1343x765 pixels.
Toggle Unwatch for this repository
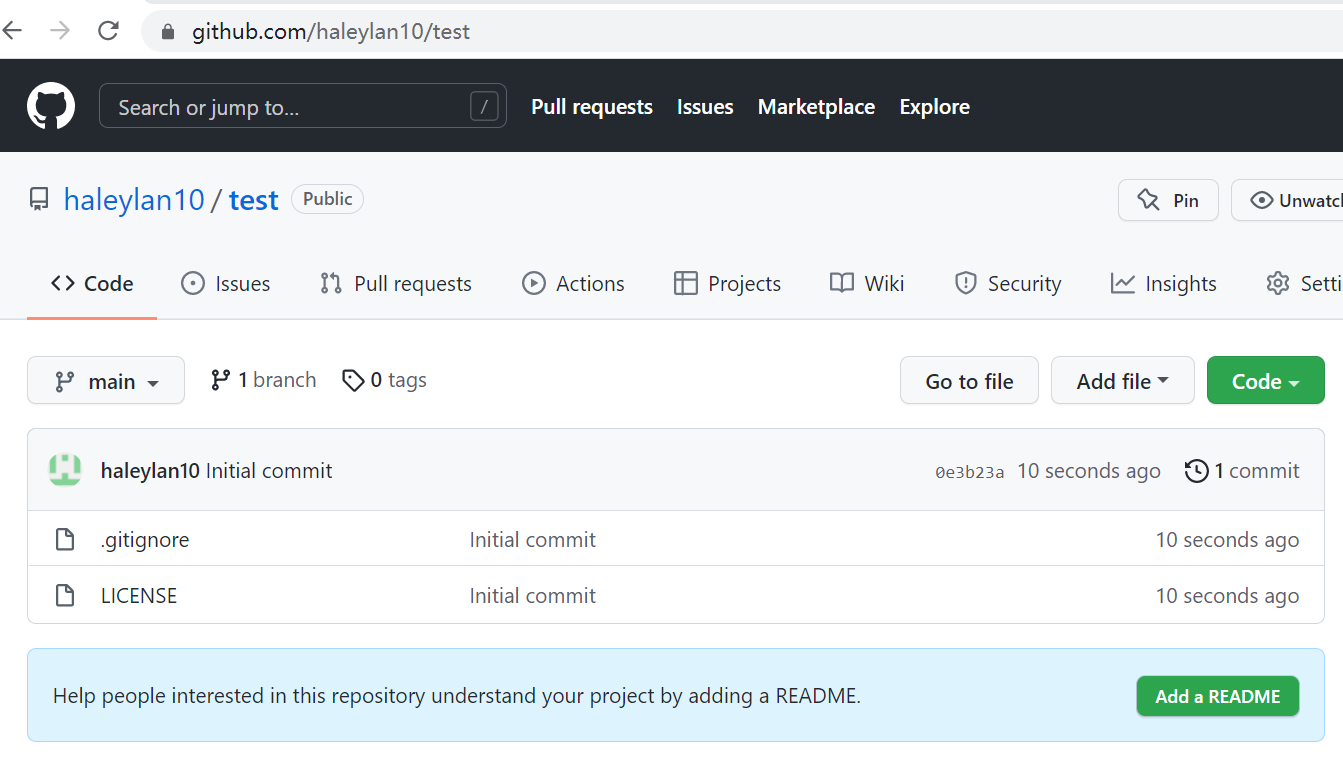coord(1290,200)
